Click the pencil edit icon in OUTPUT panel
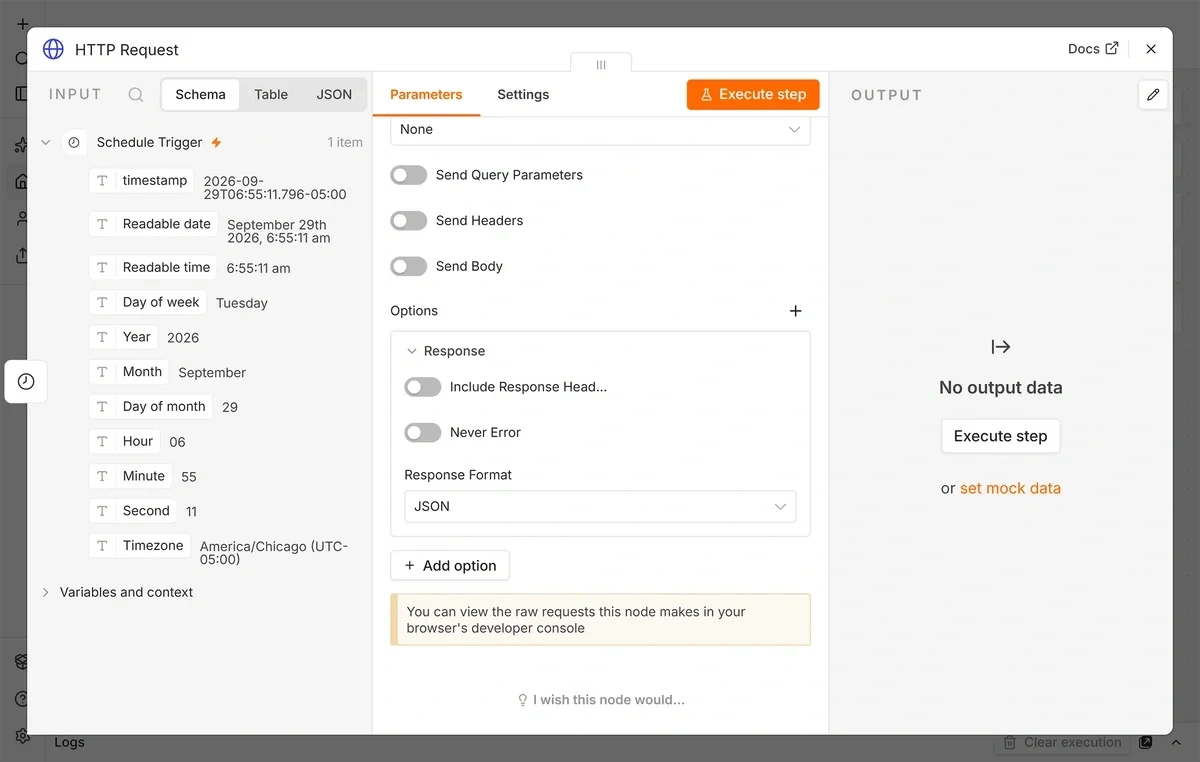The width and height of the screenshot is (1200, 762). click(1153, 95)
